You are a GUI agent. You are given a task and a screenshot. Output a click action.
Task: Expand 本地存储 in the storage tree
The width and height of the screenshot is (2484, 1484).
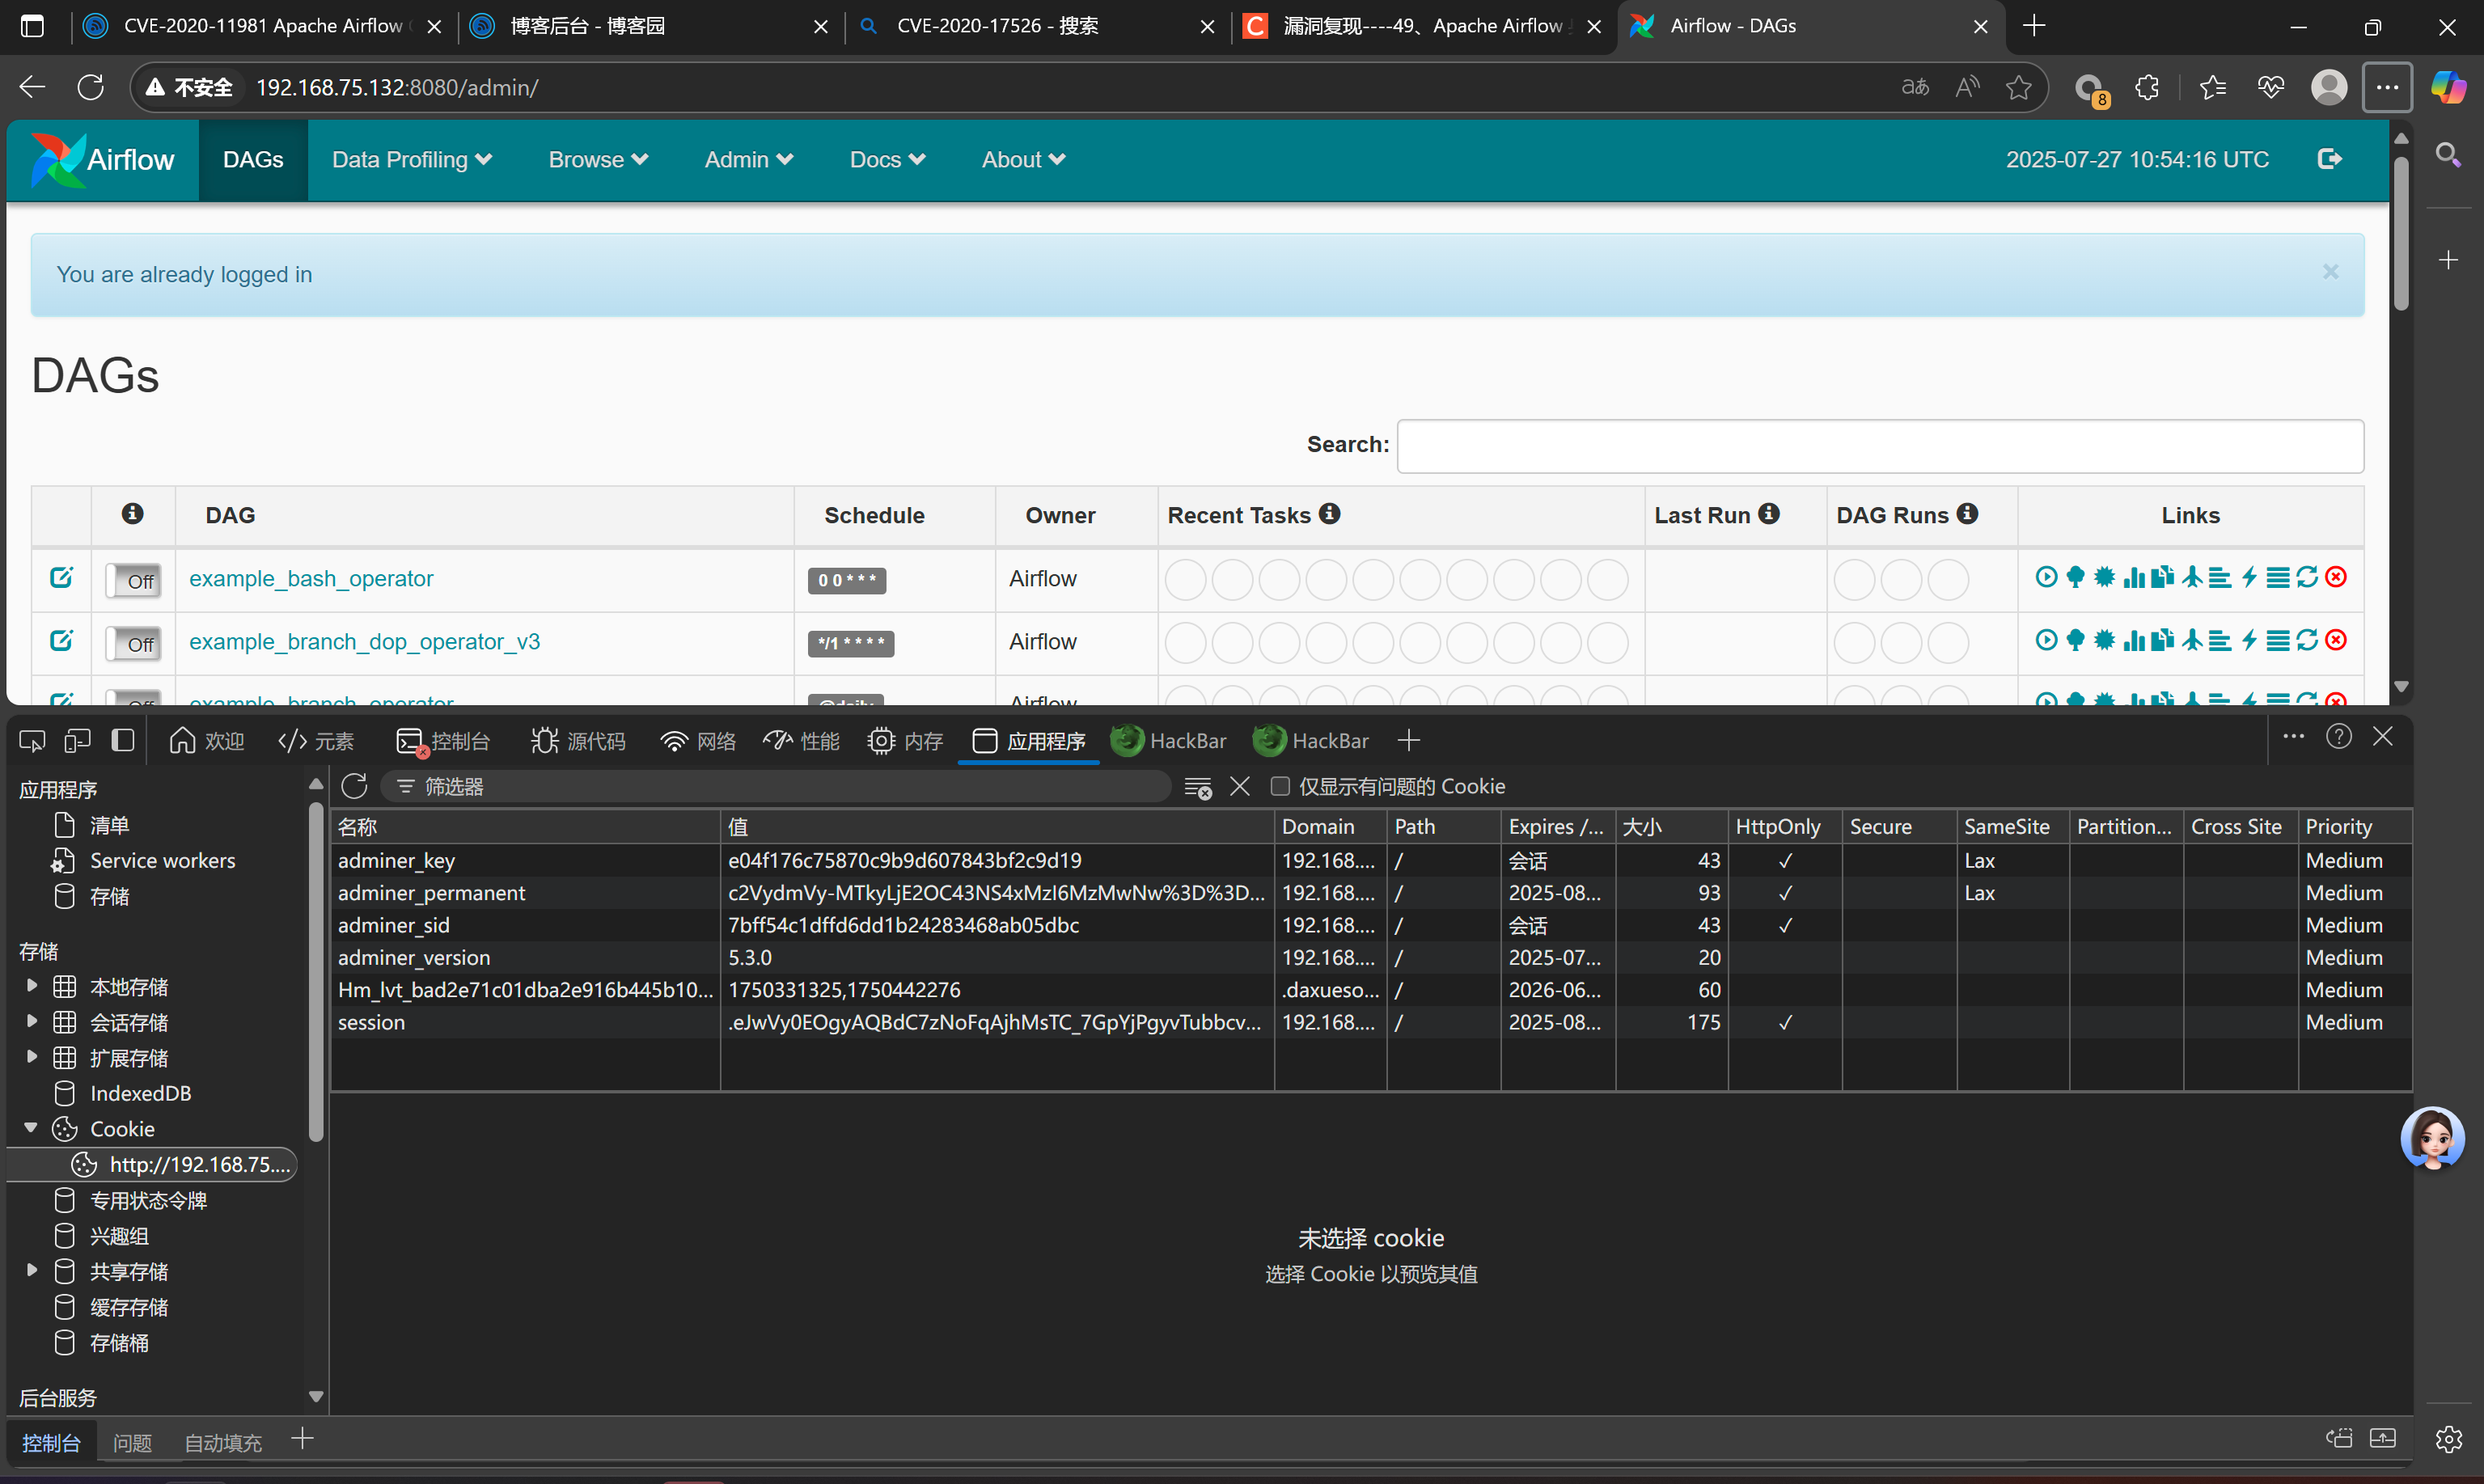click(31, 986)
